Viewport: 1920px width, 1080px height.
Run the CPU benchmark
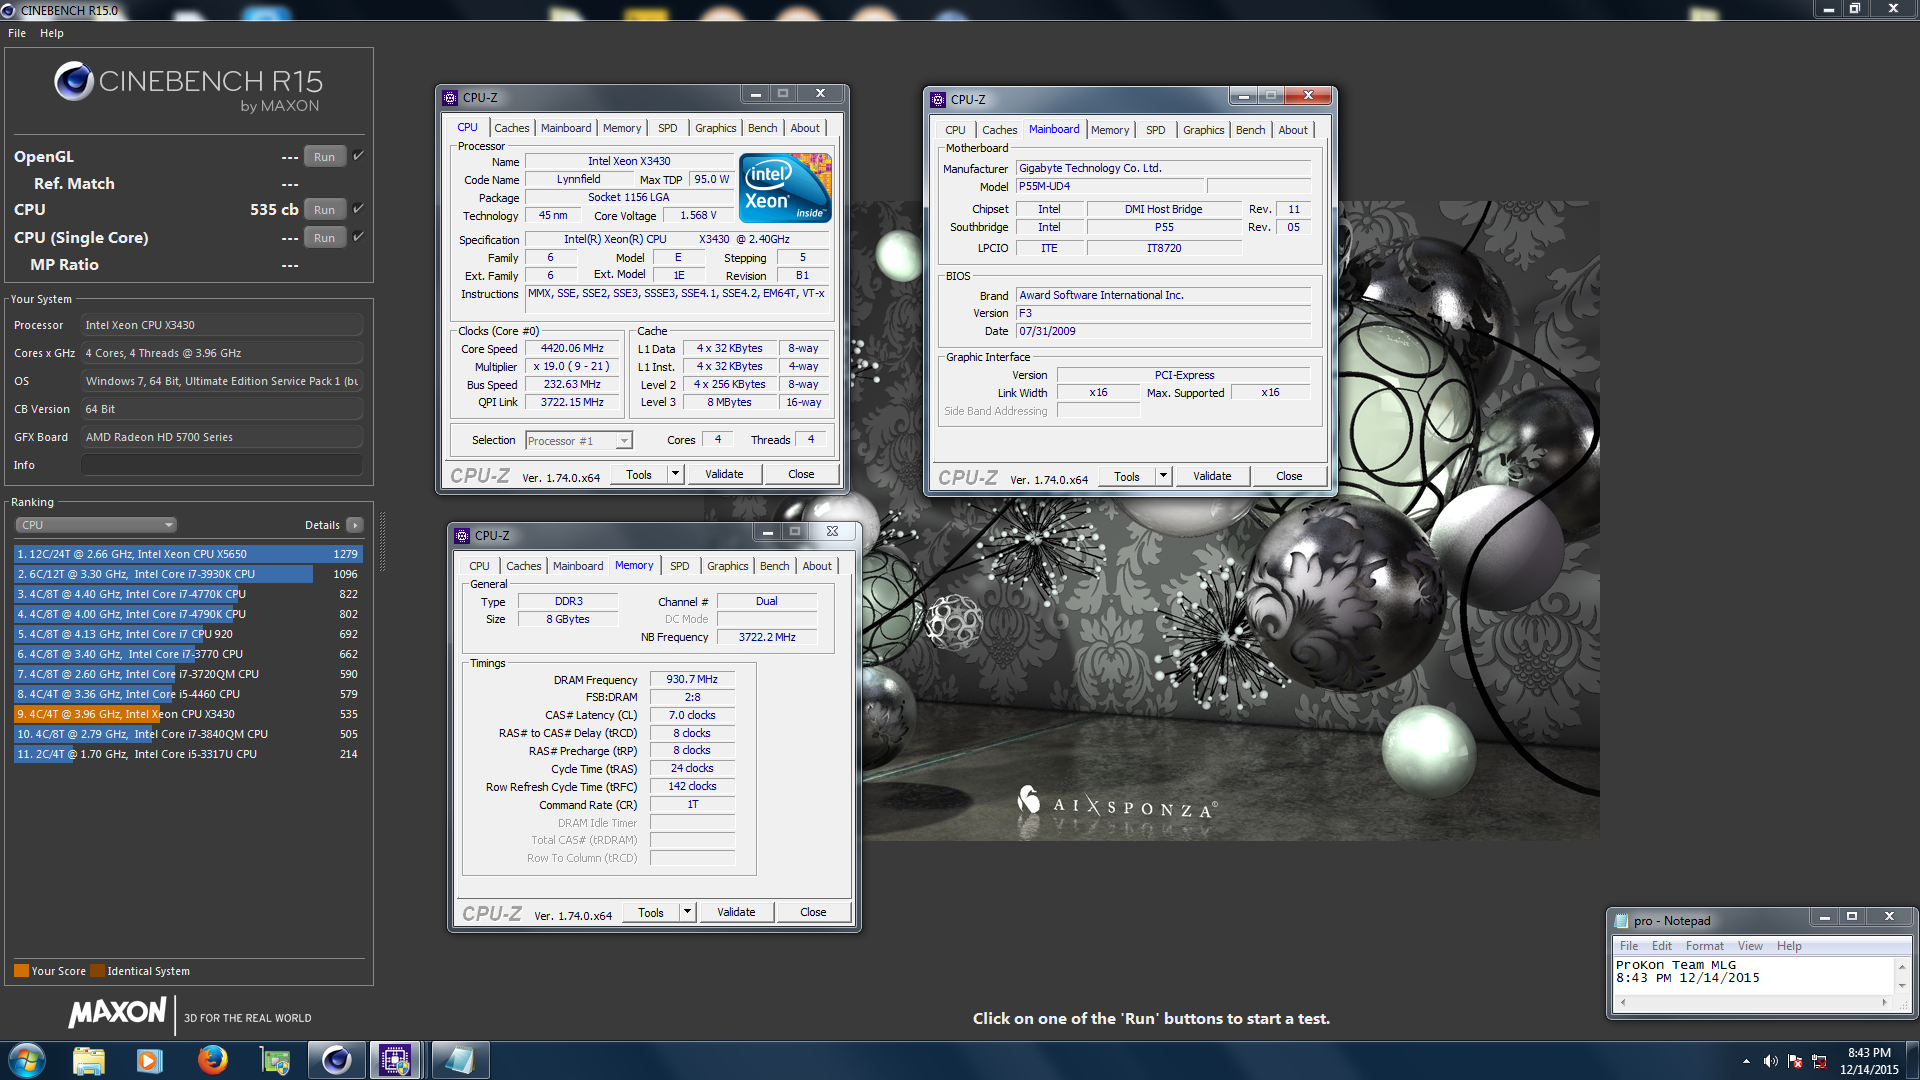coord(325,209)
